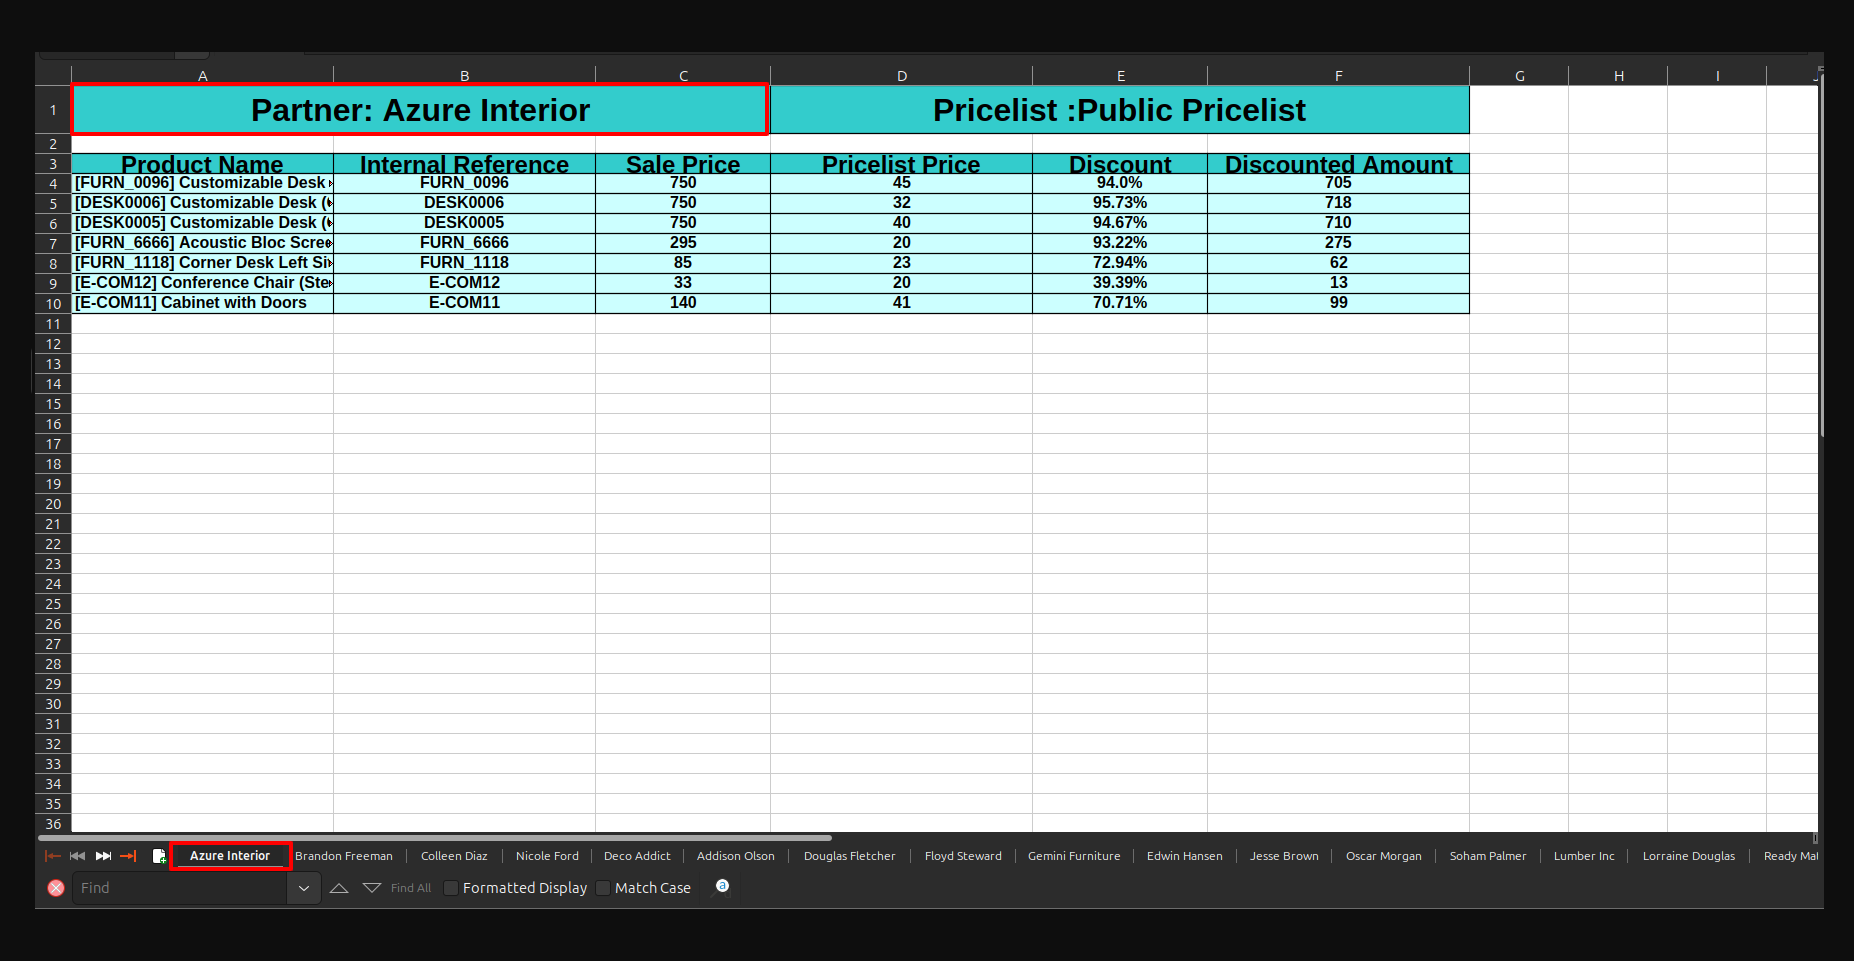Switch to the Azure Interior sheet tab
The height and width of the screenshot is (961, 1854).
click(230, 856)
